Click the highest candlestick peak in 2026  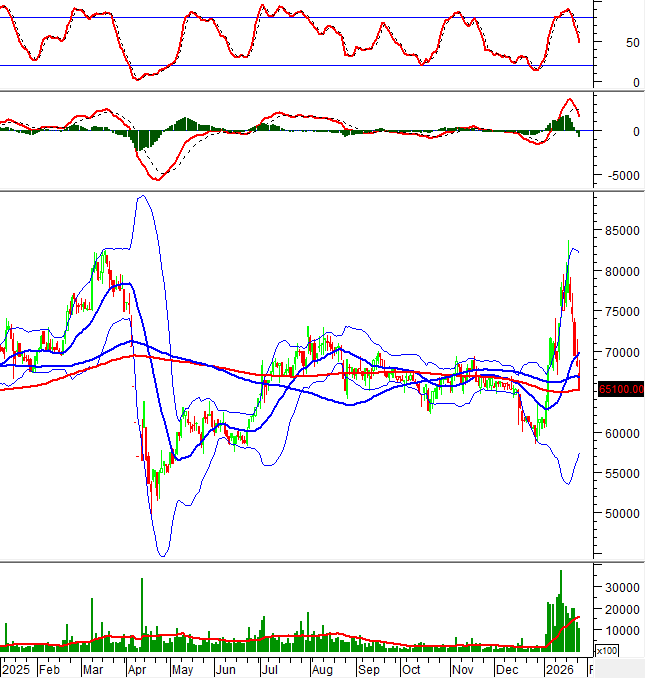569,243
